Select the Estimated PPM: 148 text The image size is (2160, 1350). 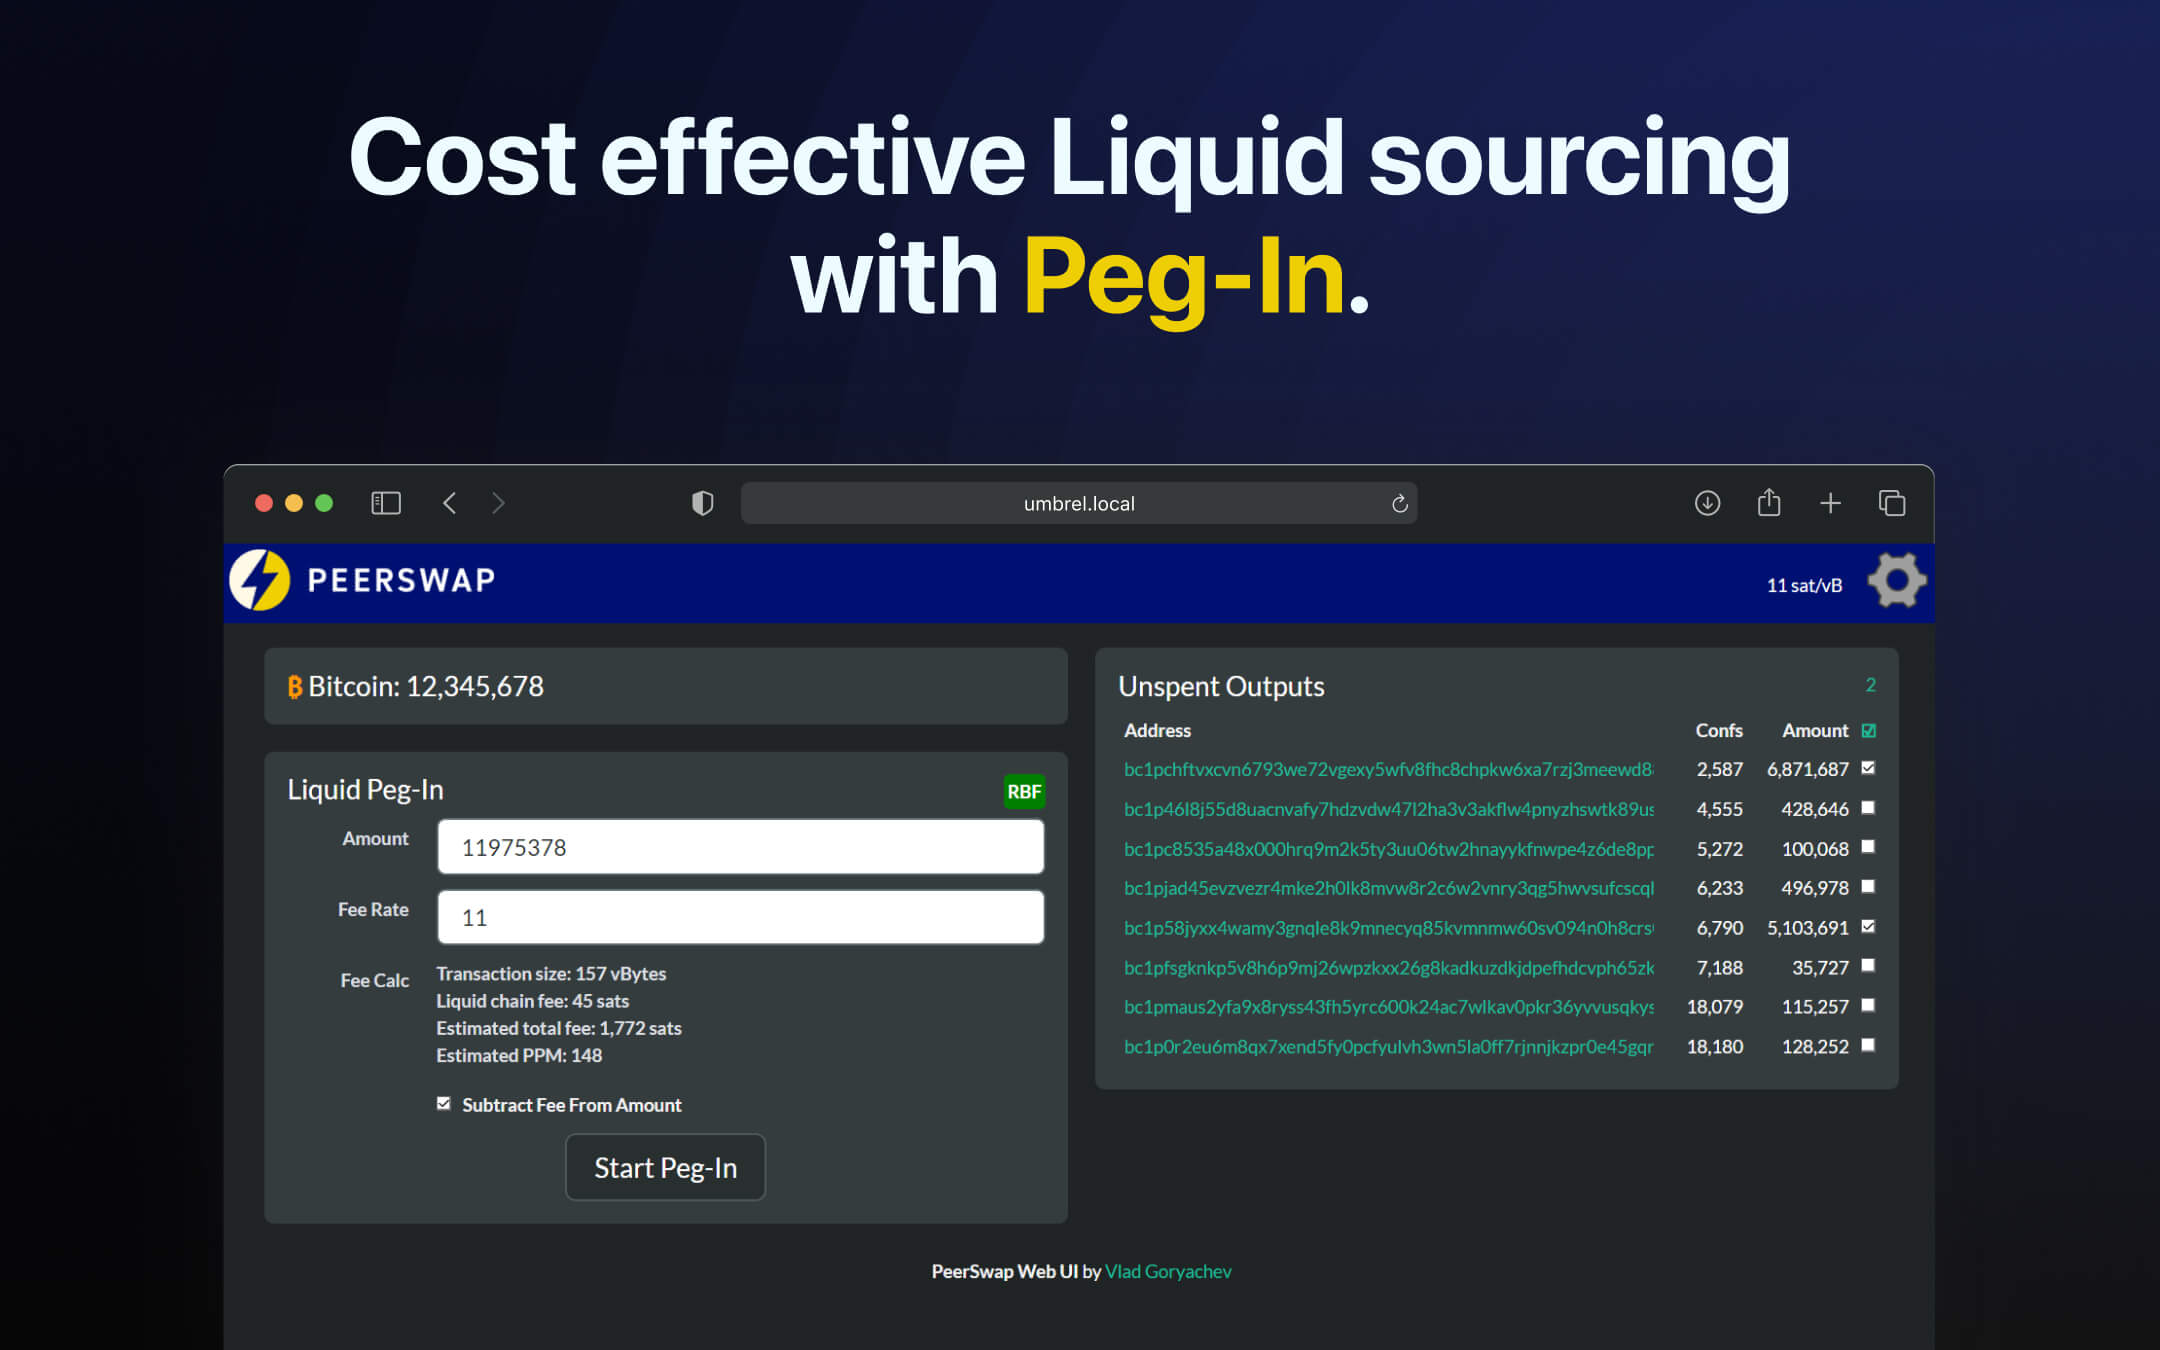point(519,1056)
